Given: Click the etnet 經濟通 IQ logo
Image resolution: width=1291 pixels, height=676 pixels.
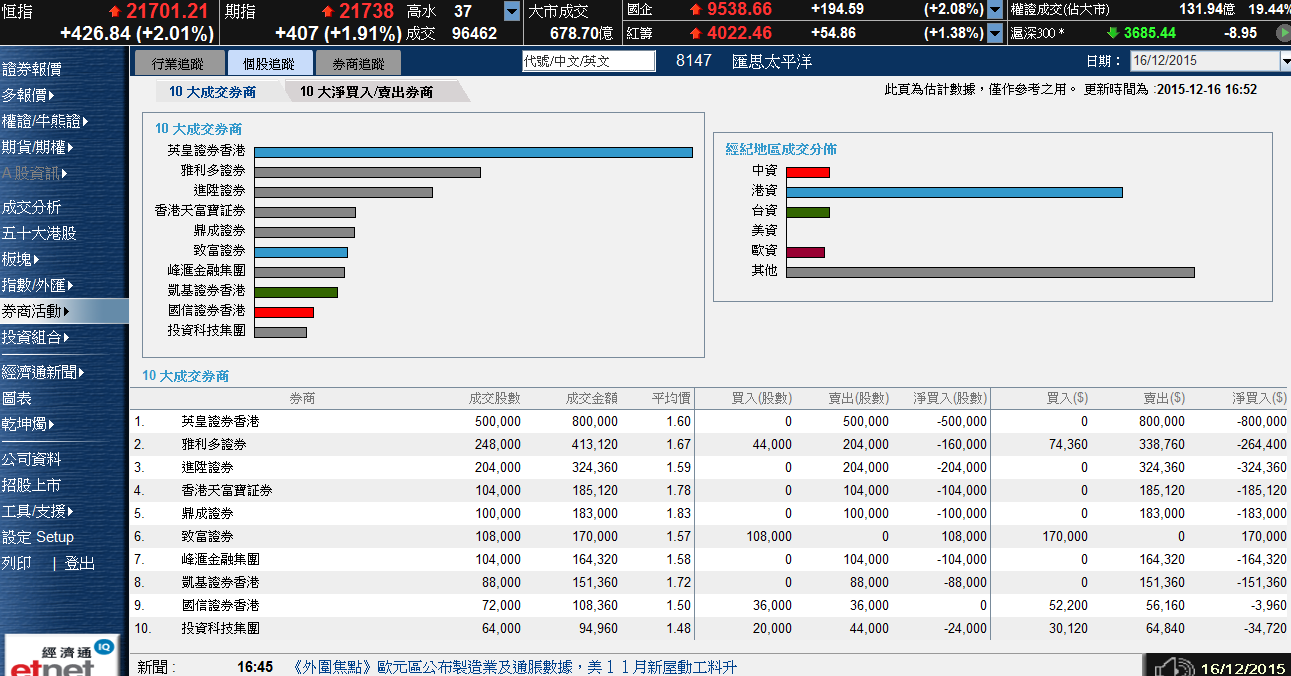Looking at the screenshot, I should tap(60, 656).
